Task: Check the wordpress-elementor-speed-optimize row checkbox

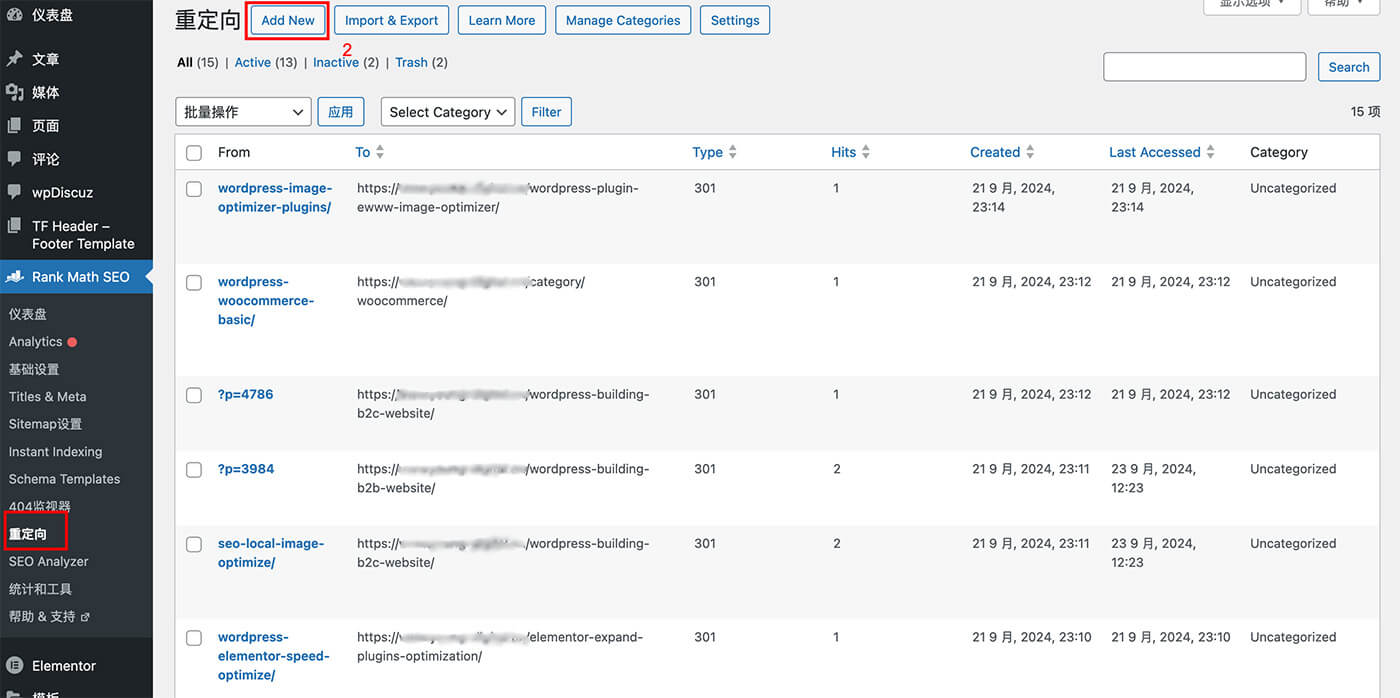Action: coord(194,638)
